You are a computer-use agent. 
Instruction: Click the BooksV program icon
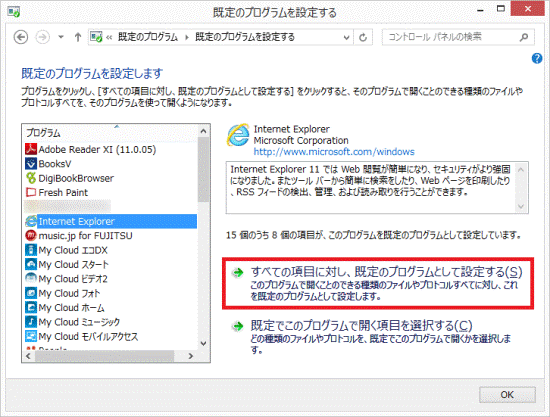(x=31, y=164)
